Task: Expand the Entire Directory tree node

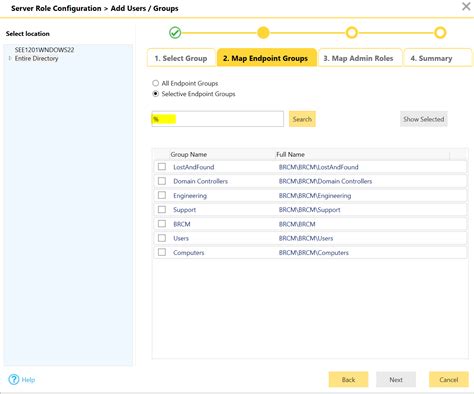Action: (9, 58)
